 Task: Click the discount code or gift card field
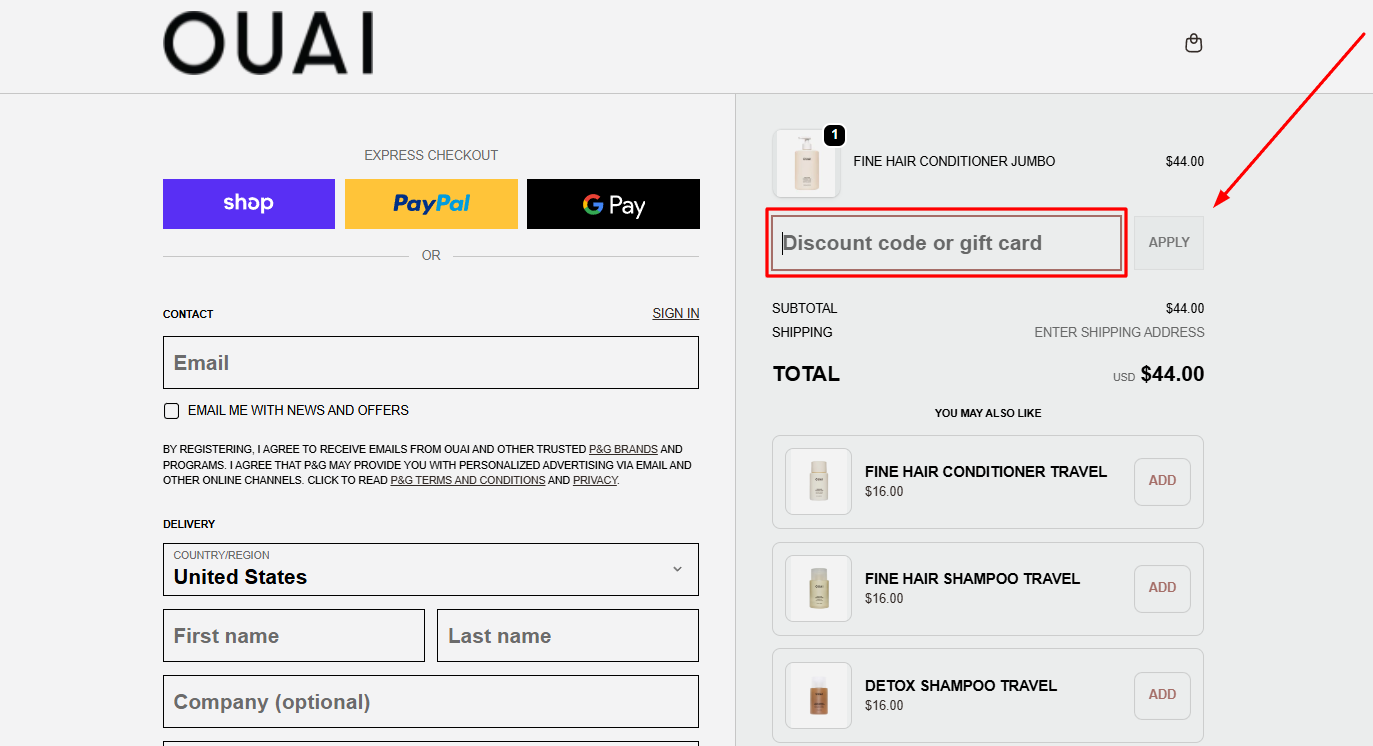(947, 243)
